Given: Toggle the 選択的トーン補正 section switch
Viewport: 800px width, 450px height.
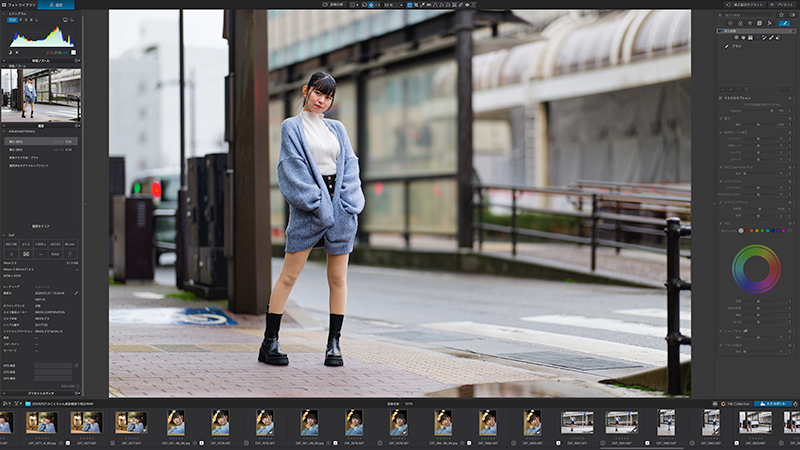Looking at the screenshot, I should (791, 132).
